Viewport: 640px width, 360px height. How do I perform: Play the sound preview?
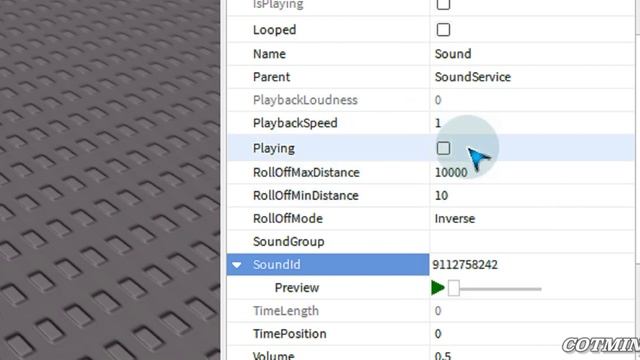438,288
